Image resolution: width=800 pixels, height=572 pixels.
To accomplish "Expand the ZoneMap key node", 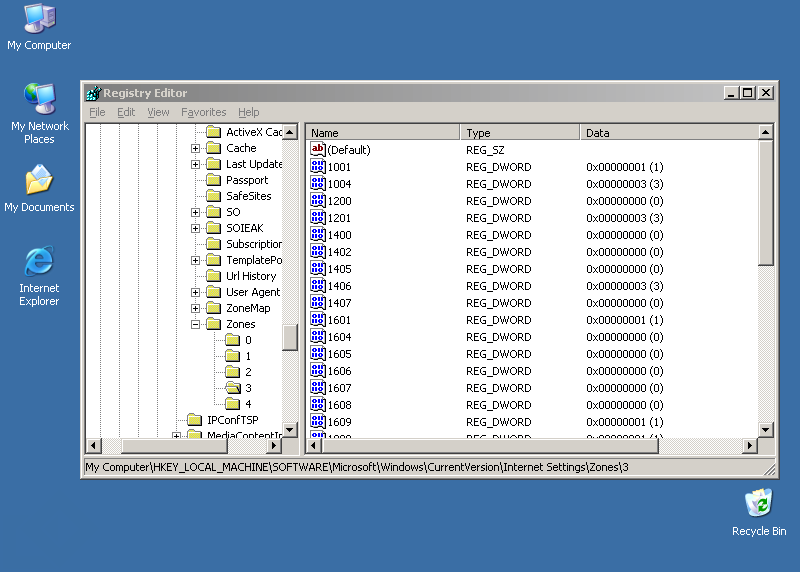I will (x=195, y=308).
